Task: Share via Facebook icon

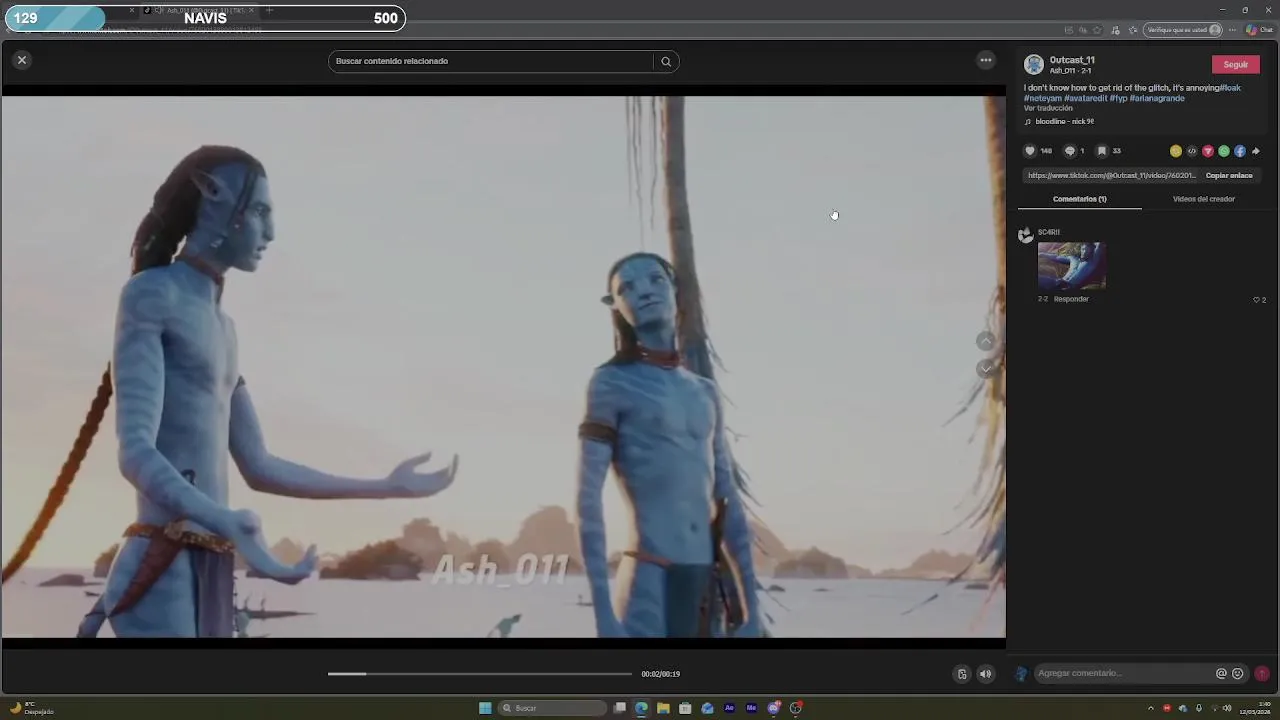Action: (1240, 151)
